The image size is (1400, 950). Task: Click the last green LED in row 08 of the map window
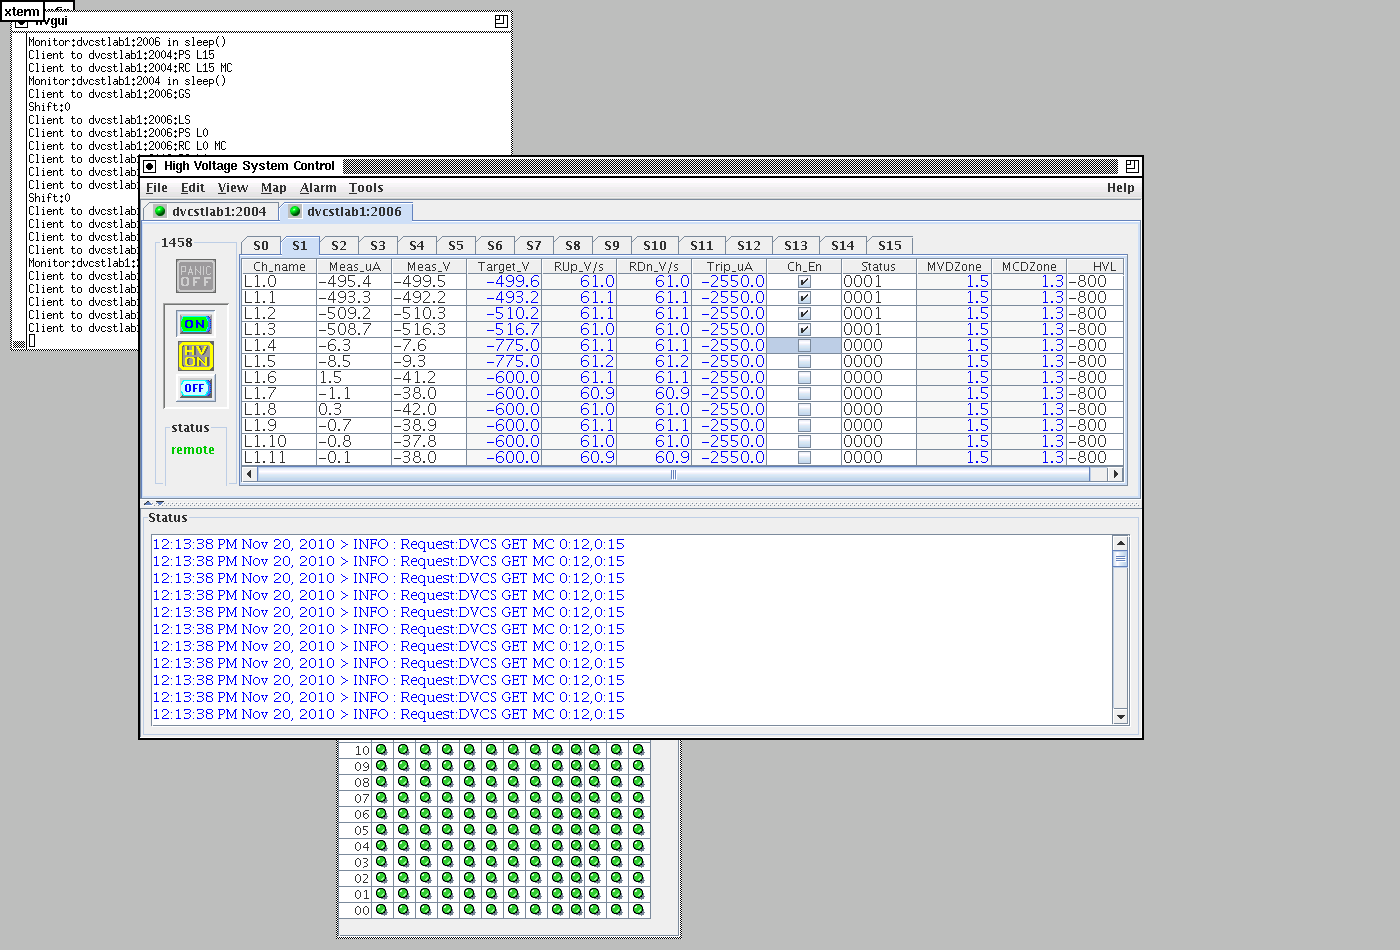(x=639, y=781)
